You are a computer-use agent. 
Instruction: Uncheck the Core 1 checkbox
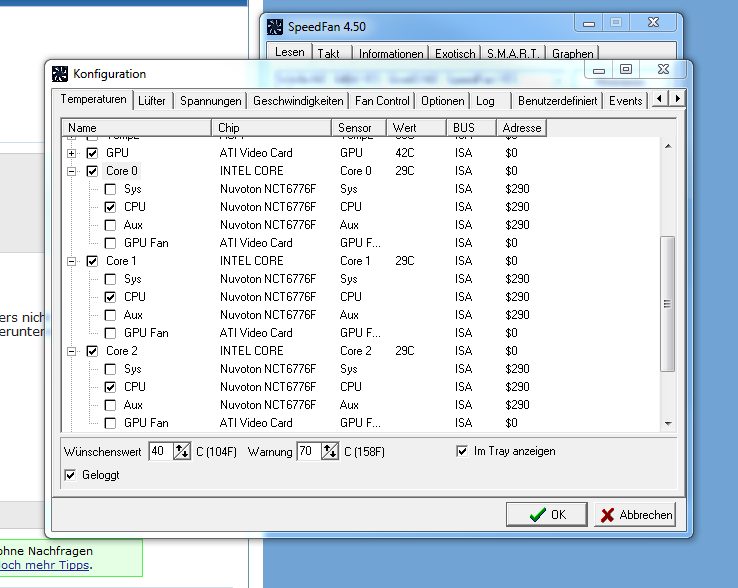pyautogui.click(x=92, y=261)
